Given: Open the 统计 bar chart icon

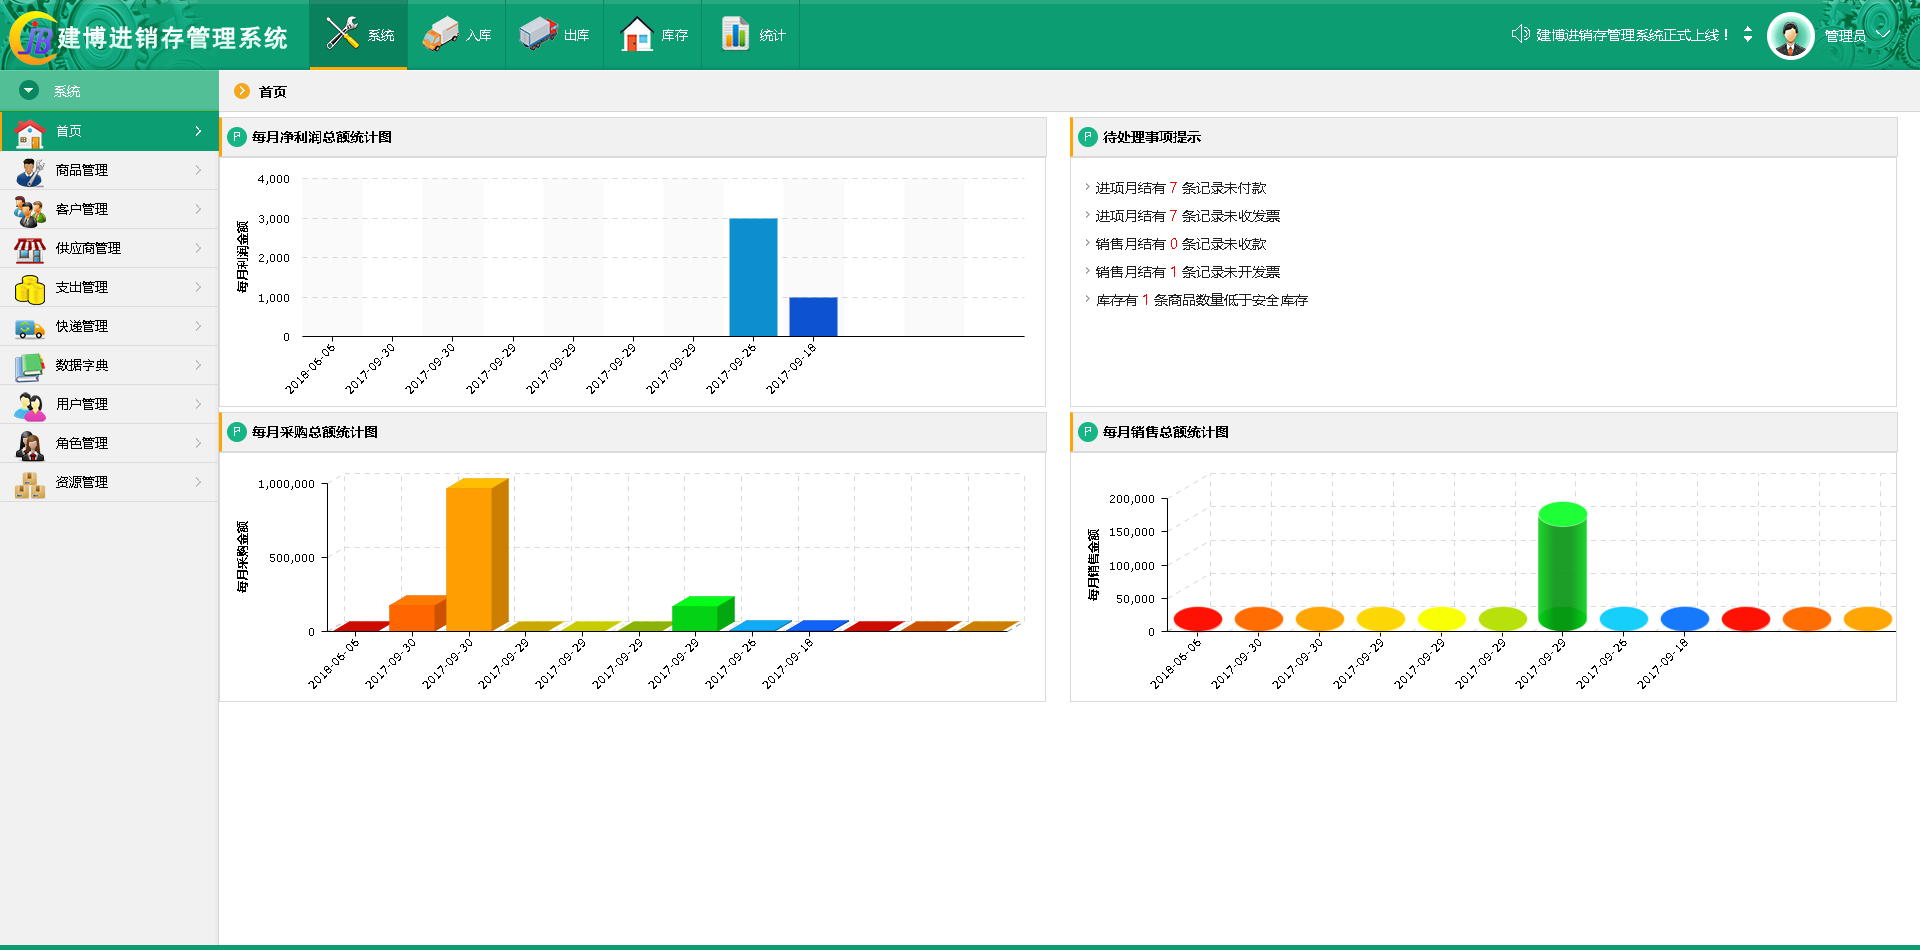Looking at the screenshot, I should pos(735,34).
